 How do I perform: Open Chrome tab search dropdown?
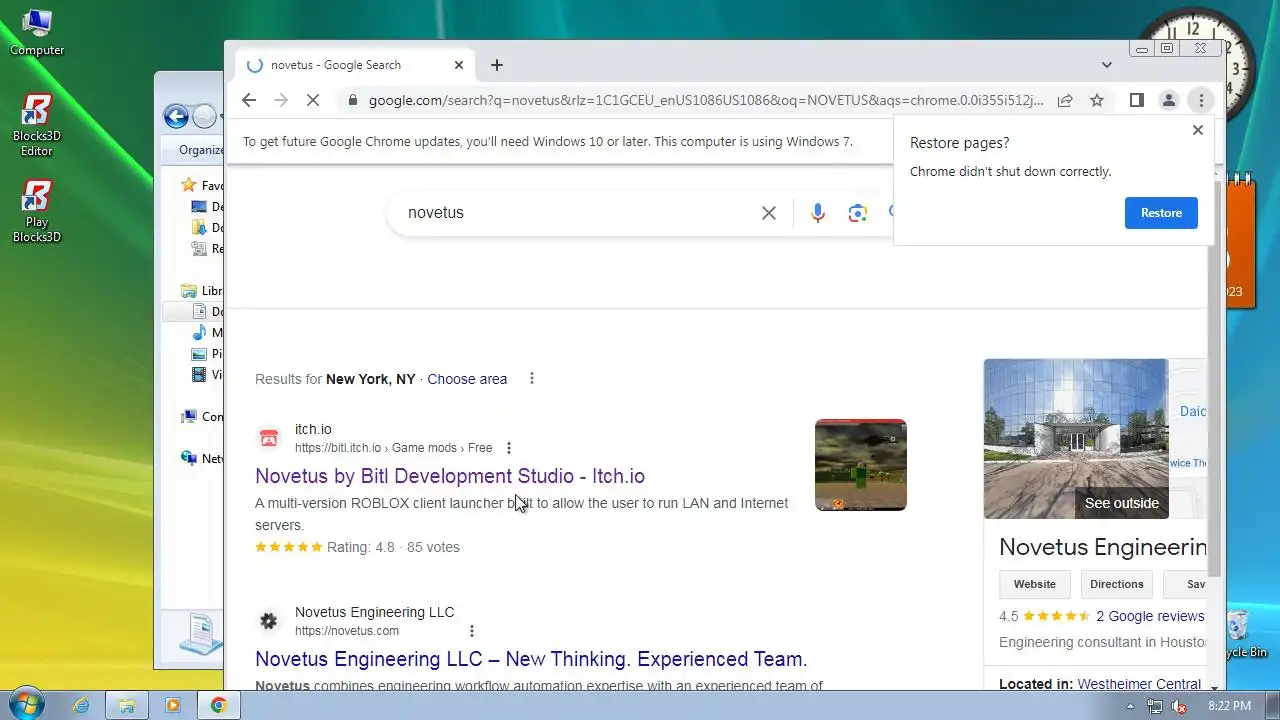pyautogui.click(x=1107, y=65)
